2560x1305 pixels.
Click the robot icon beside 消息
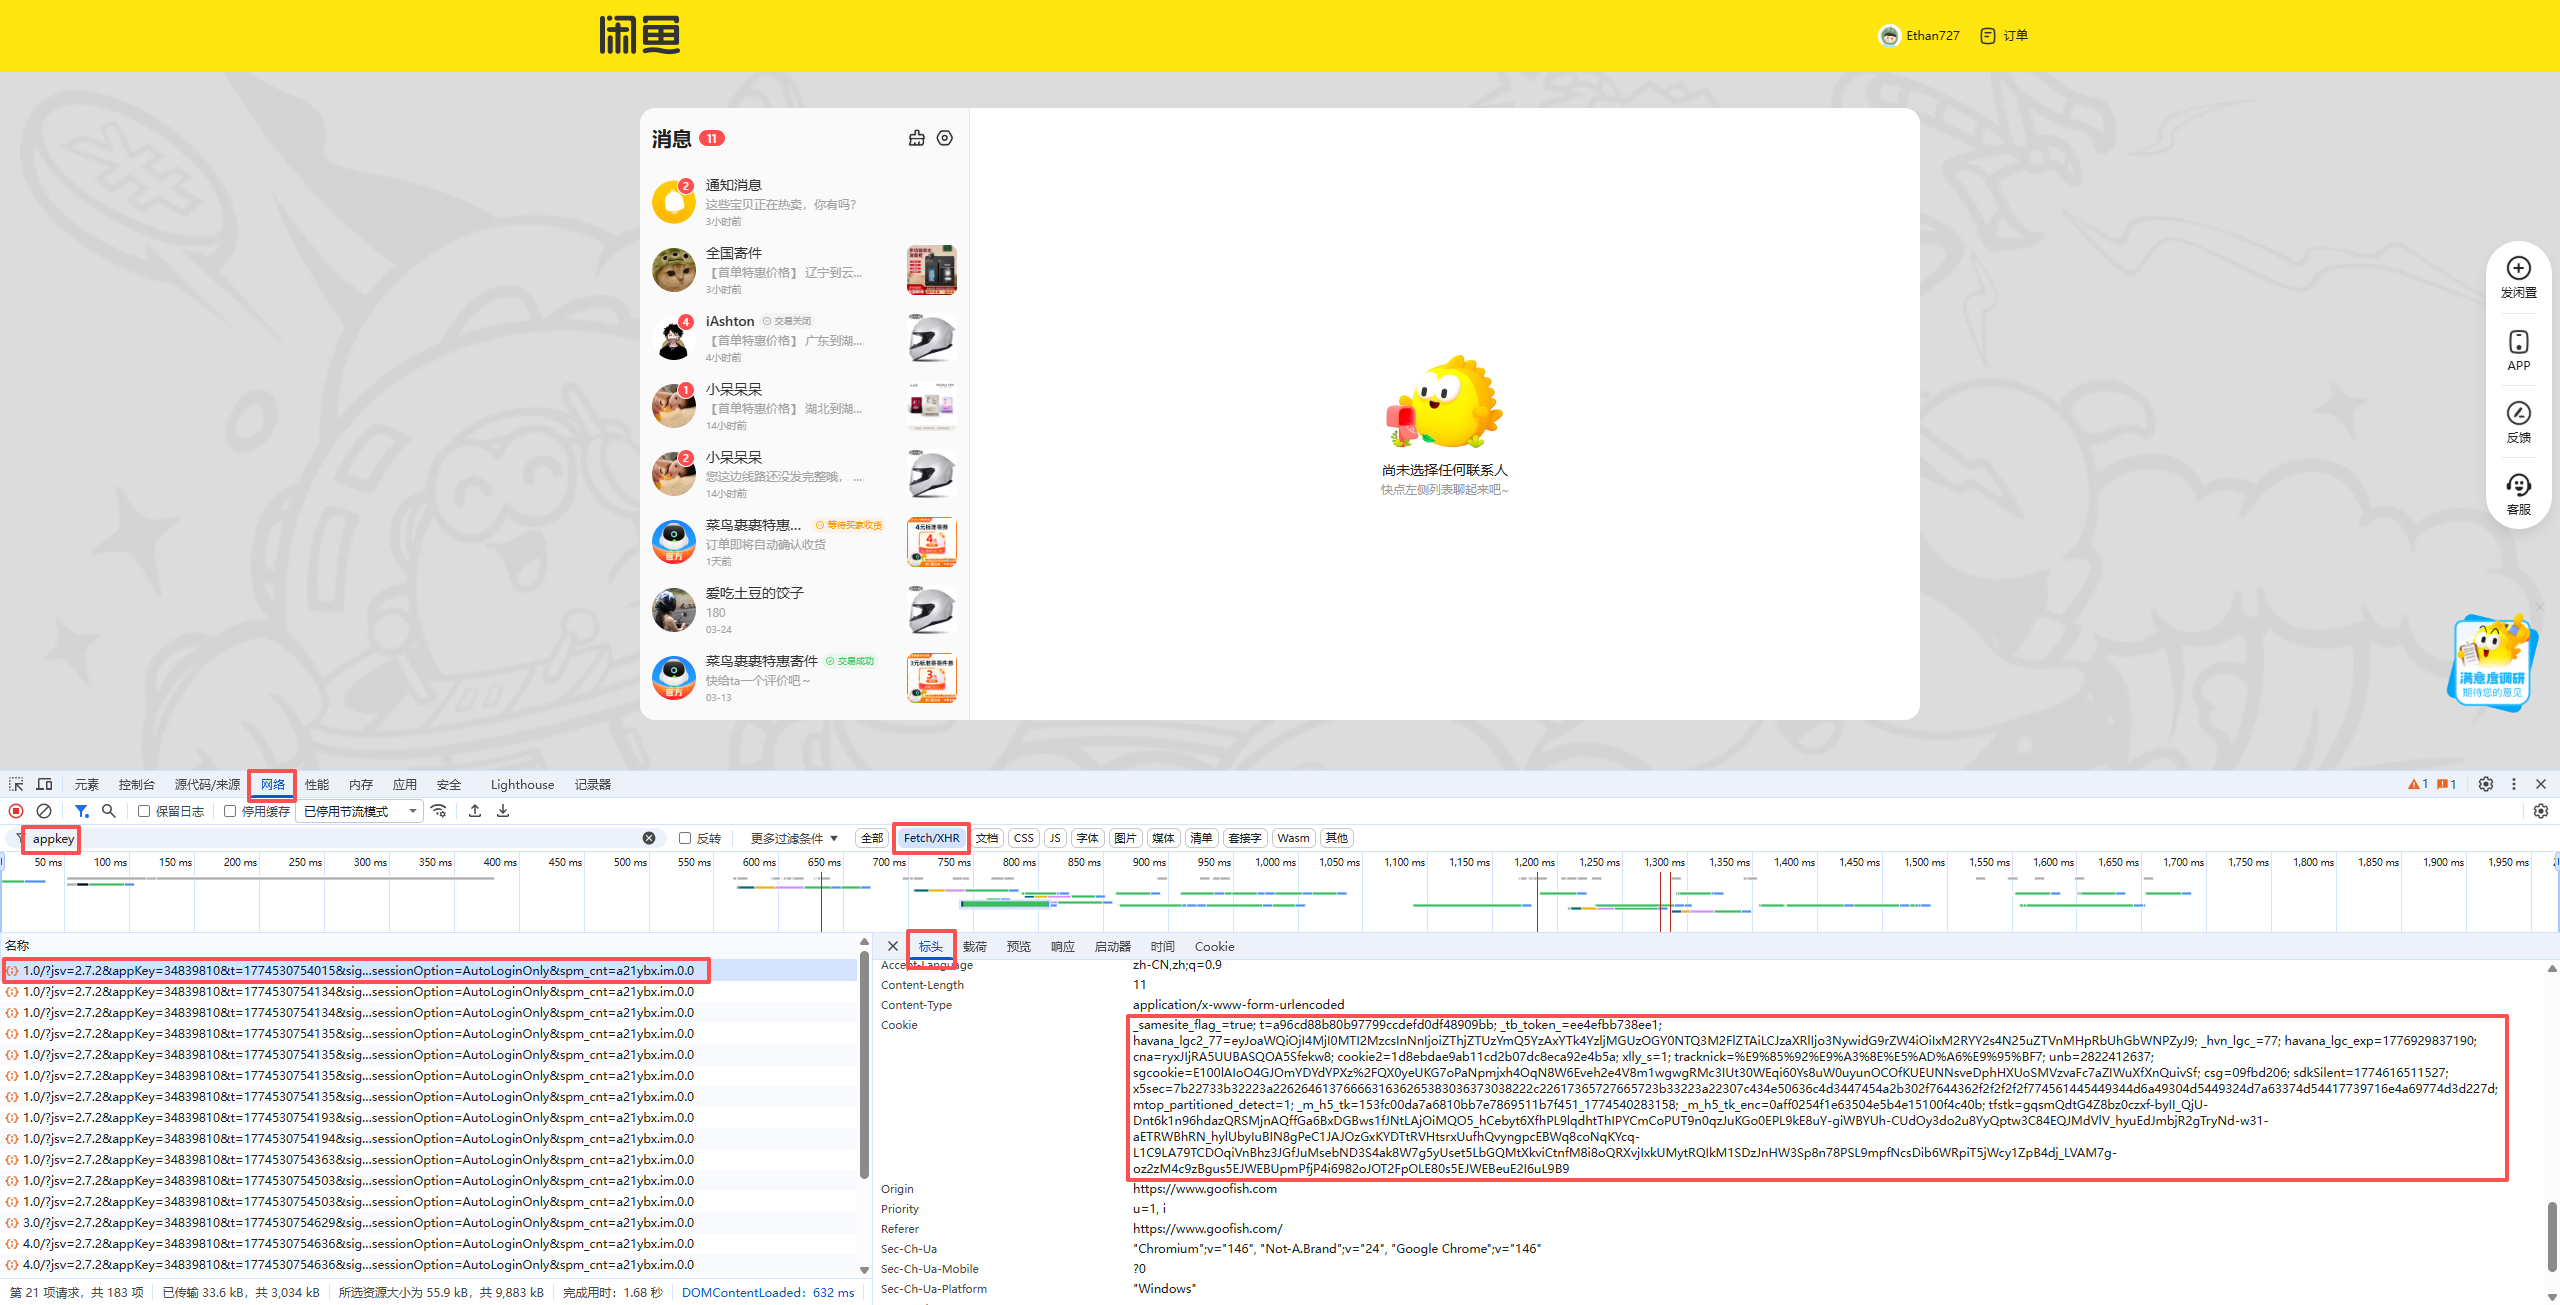click(x=916, y=138)
